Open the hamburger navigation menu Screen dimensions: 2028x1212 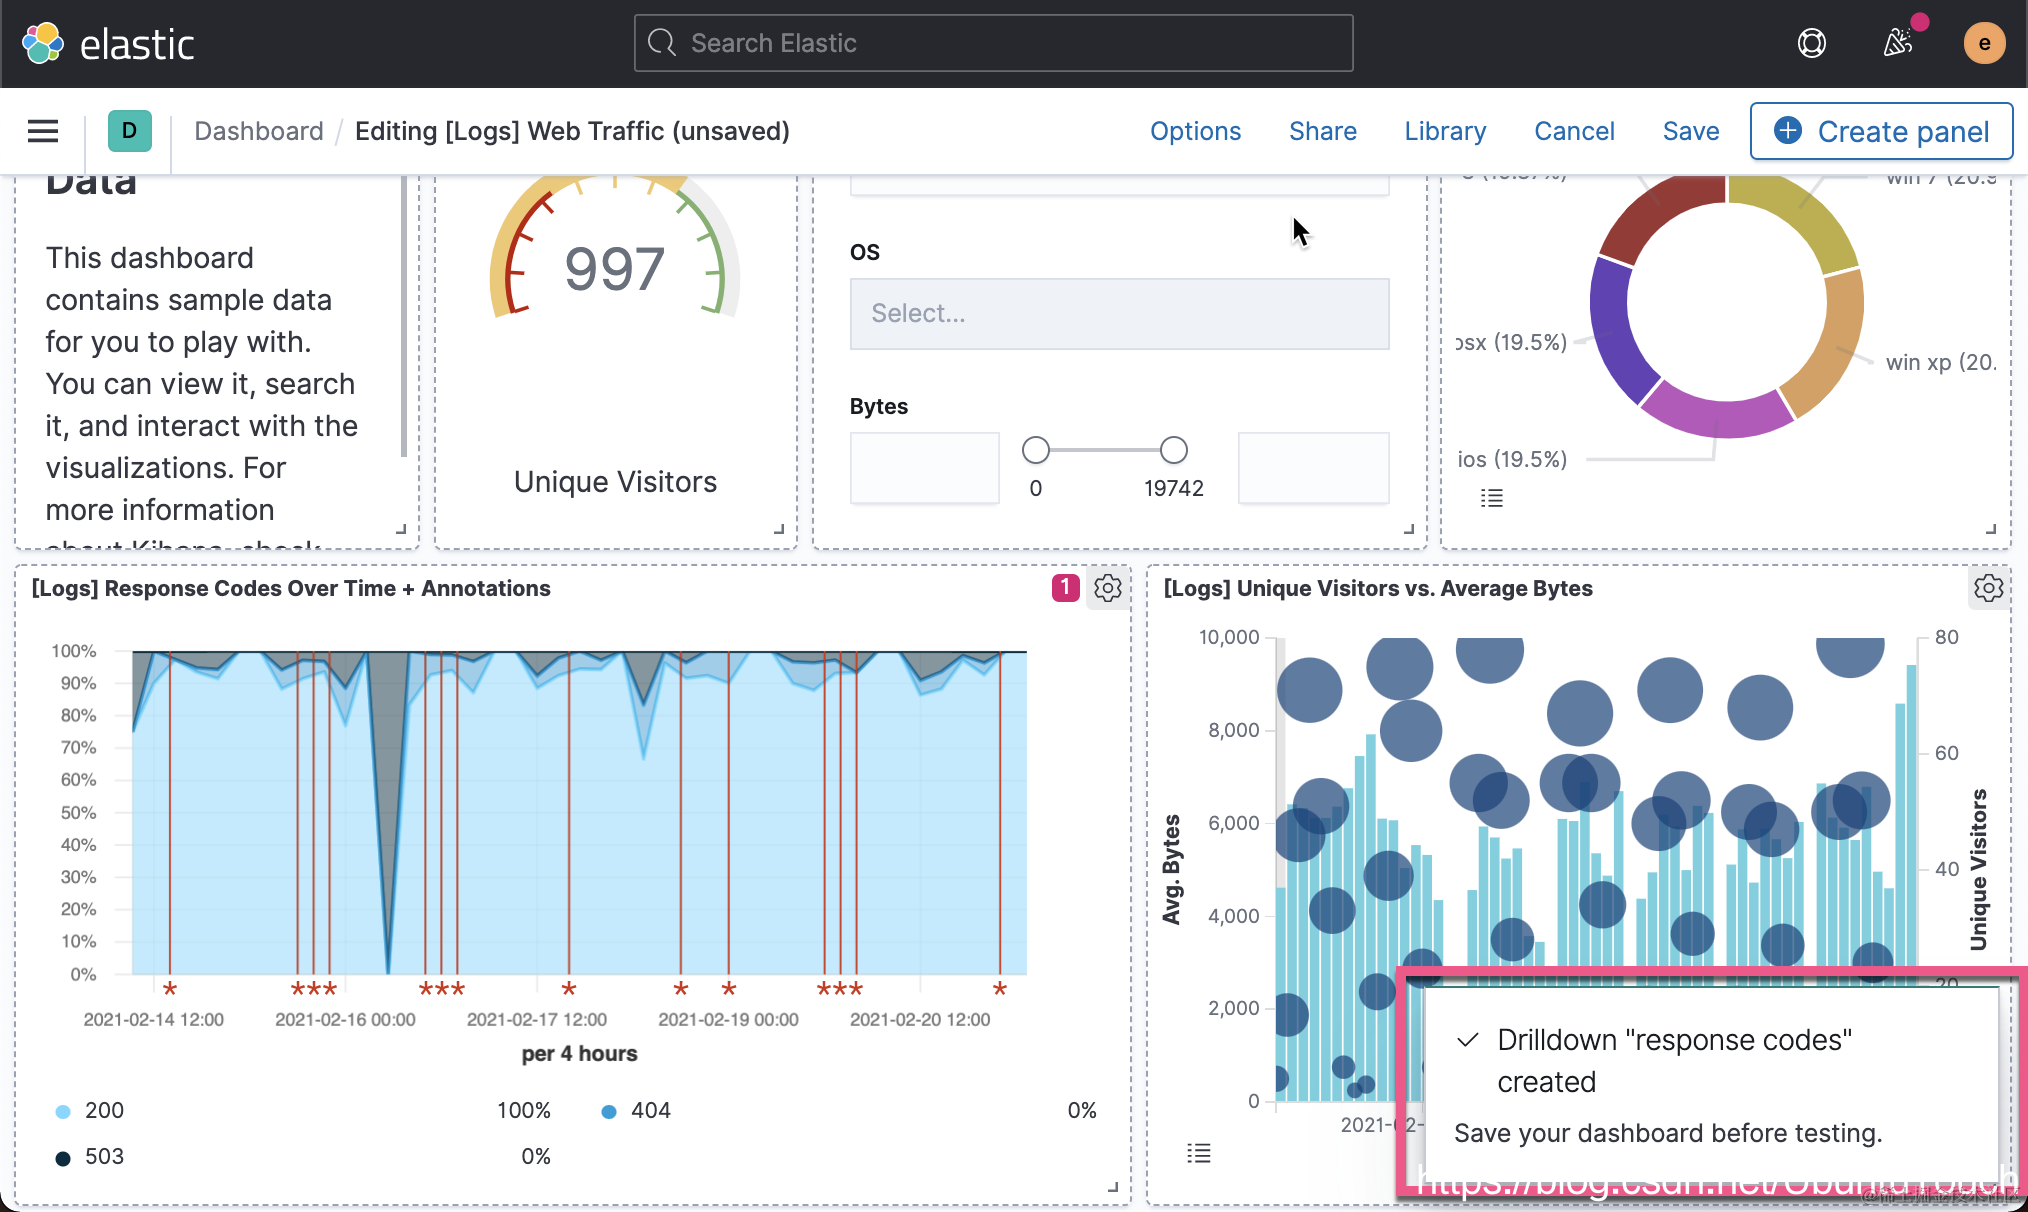tap(43, 131)
